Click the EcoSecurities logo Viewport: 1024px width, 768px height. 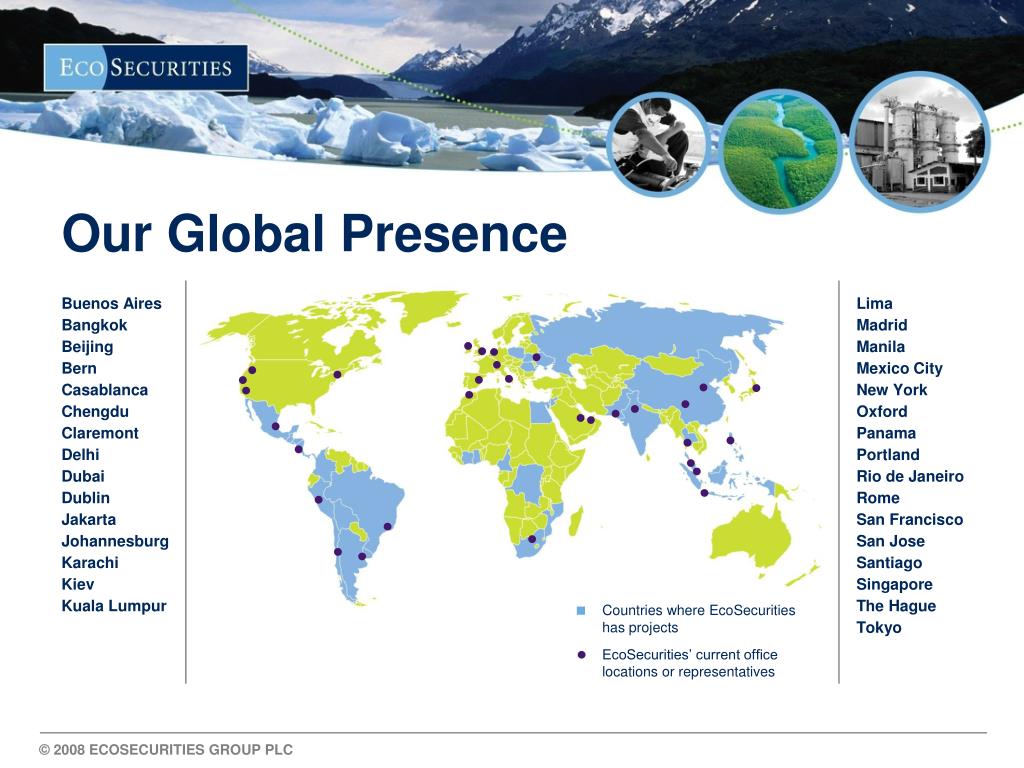[x=146, y=67]
